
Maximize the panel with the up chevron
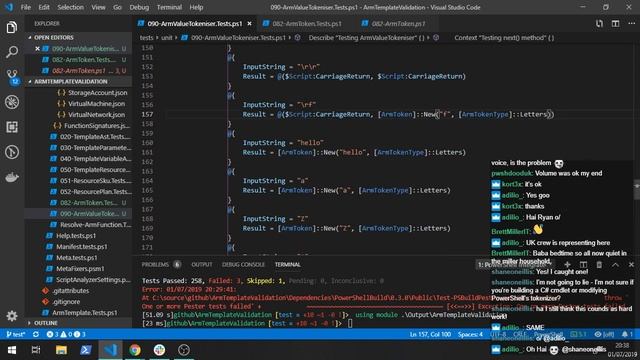pyautogui.click(x=615, y=264)
